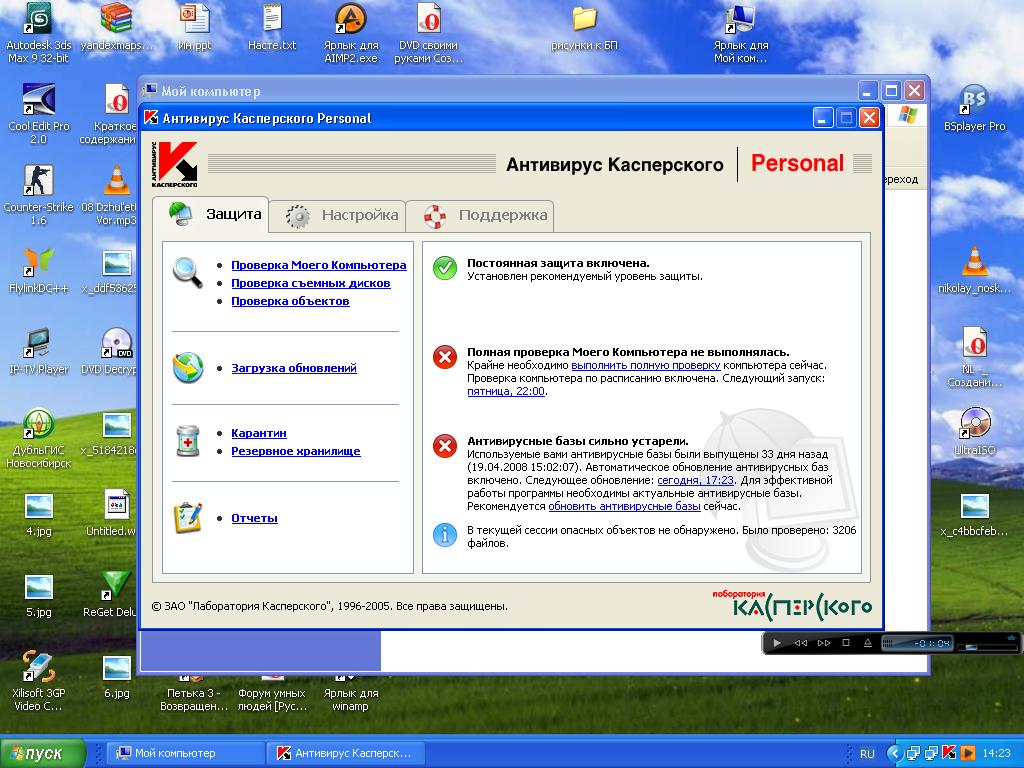Click the reports notepad icon

[187, 517]
